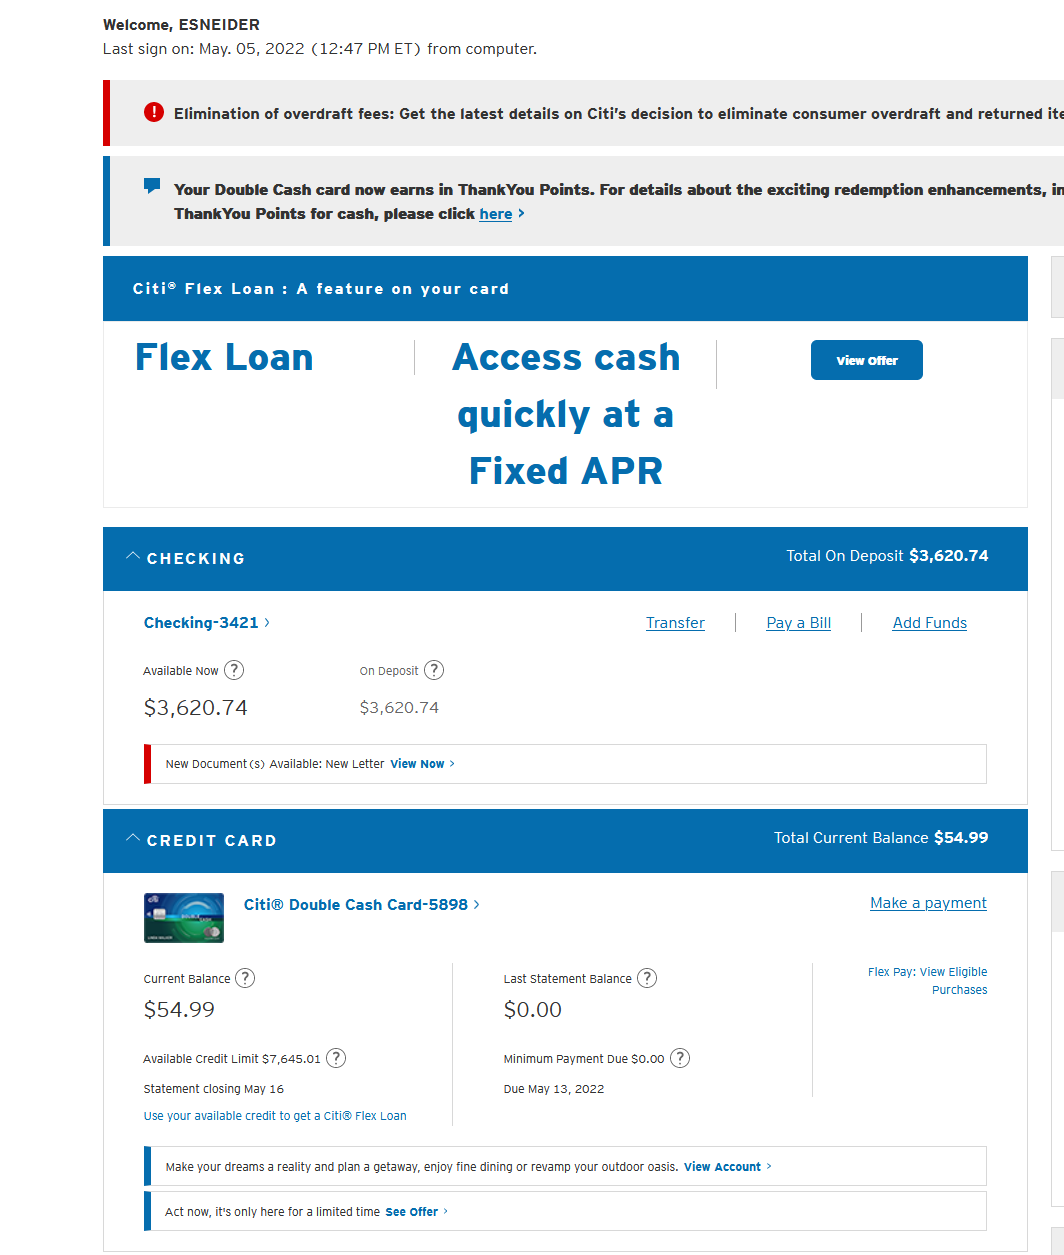Viewport: 1064px width, 1255px height.
Task: Click Statement closing May 16 text
Action: pos(214,1089)
